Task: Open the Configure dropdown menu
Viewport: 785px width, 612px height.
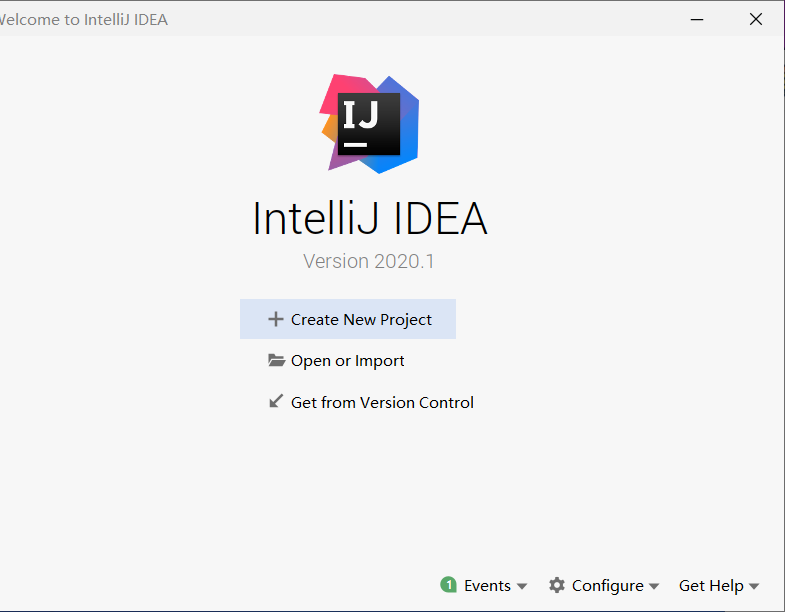Action: coord(604,585)
